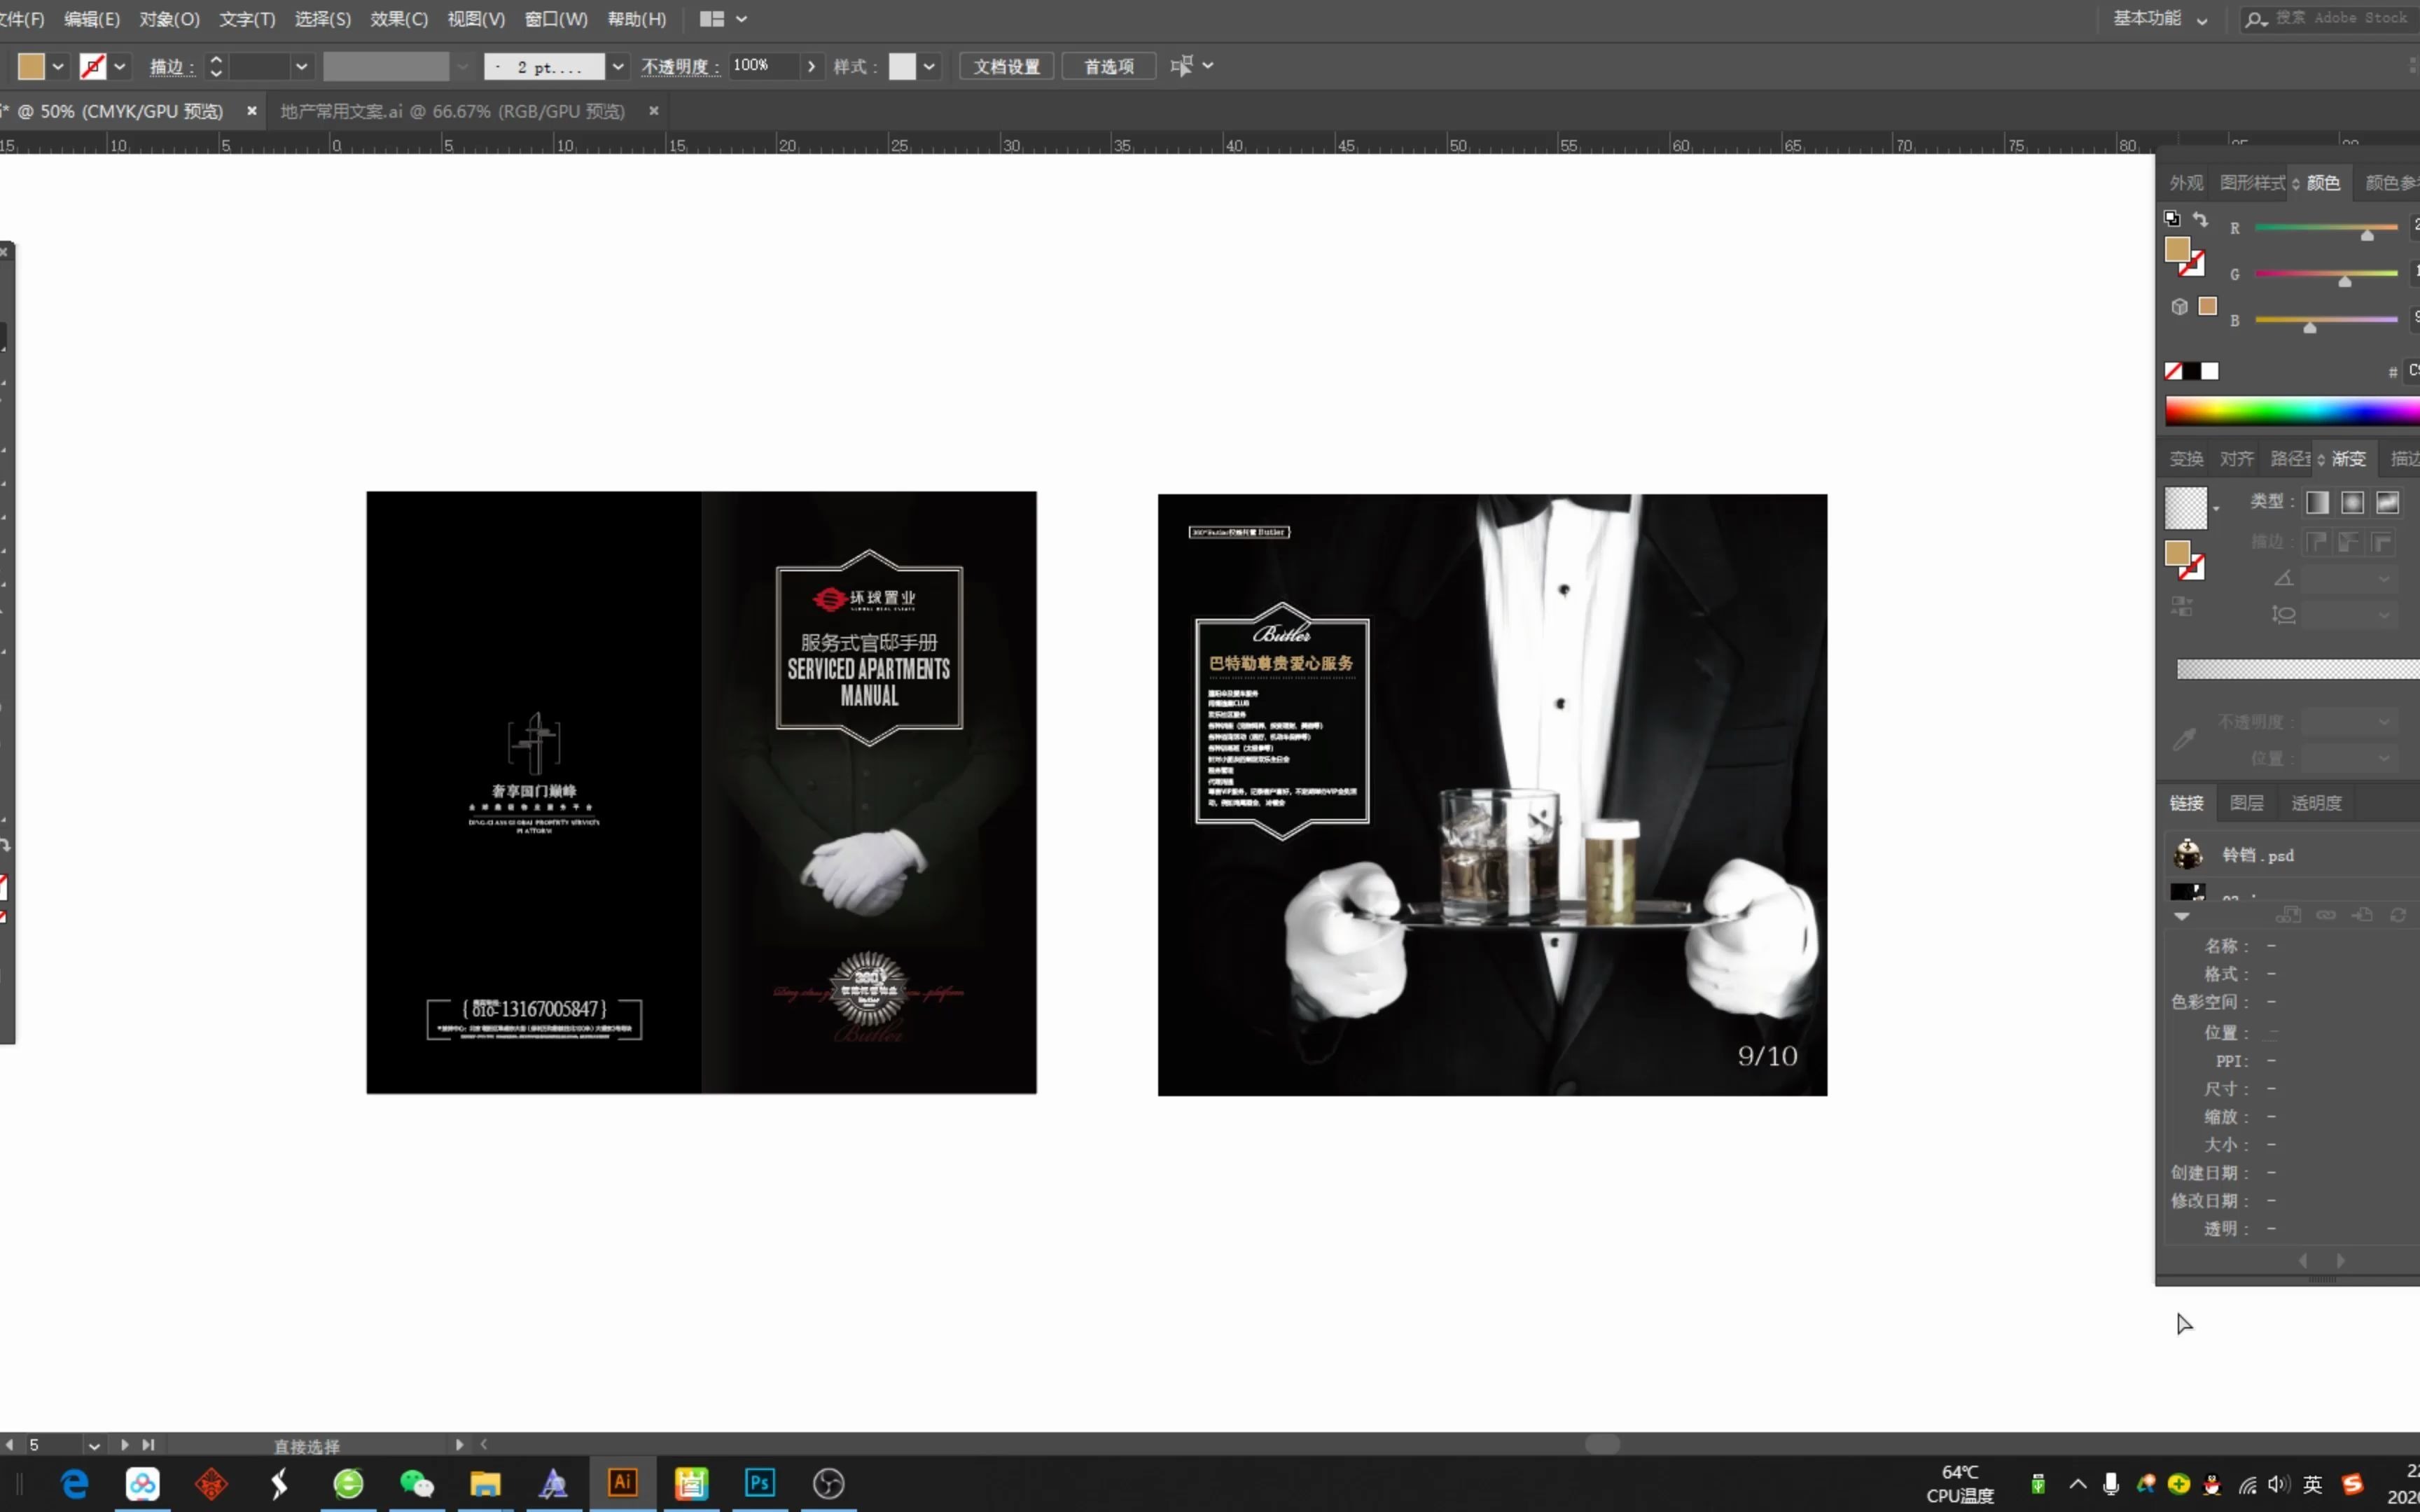2420x1512 pixels.
Task: Click default fill and stroke icon
Action: [x=2172, y=218]
